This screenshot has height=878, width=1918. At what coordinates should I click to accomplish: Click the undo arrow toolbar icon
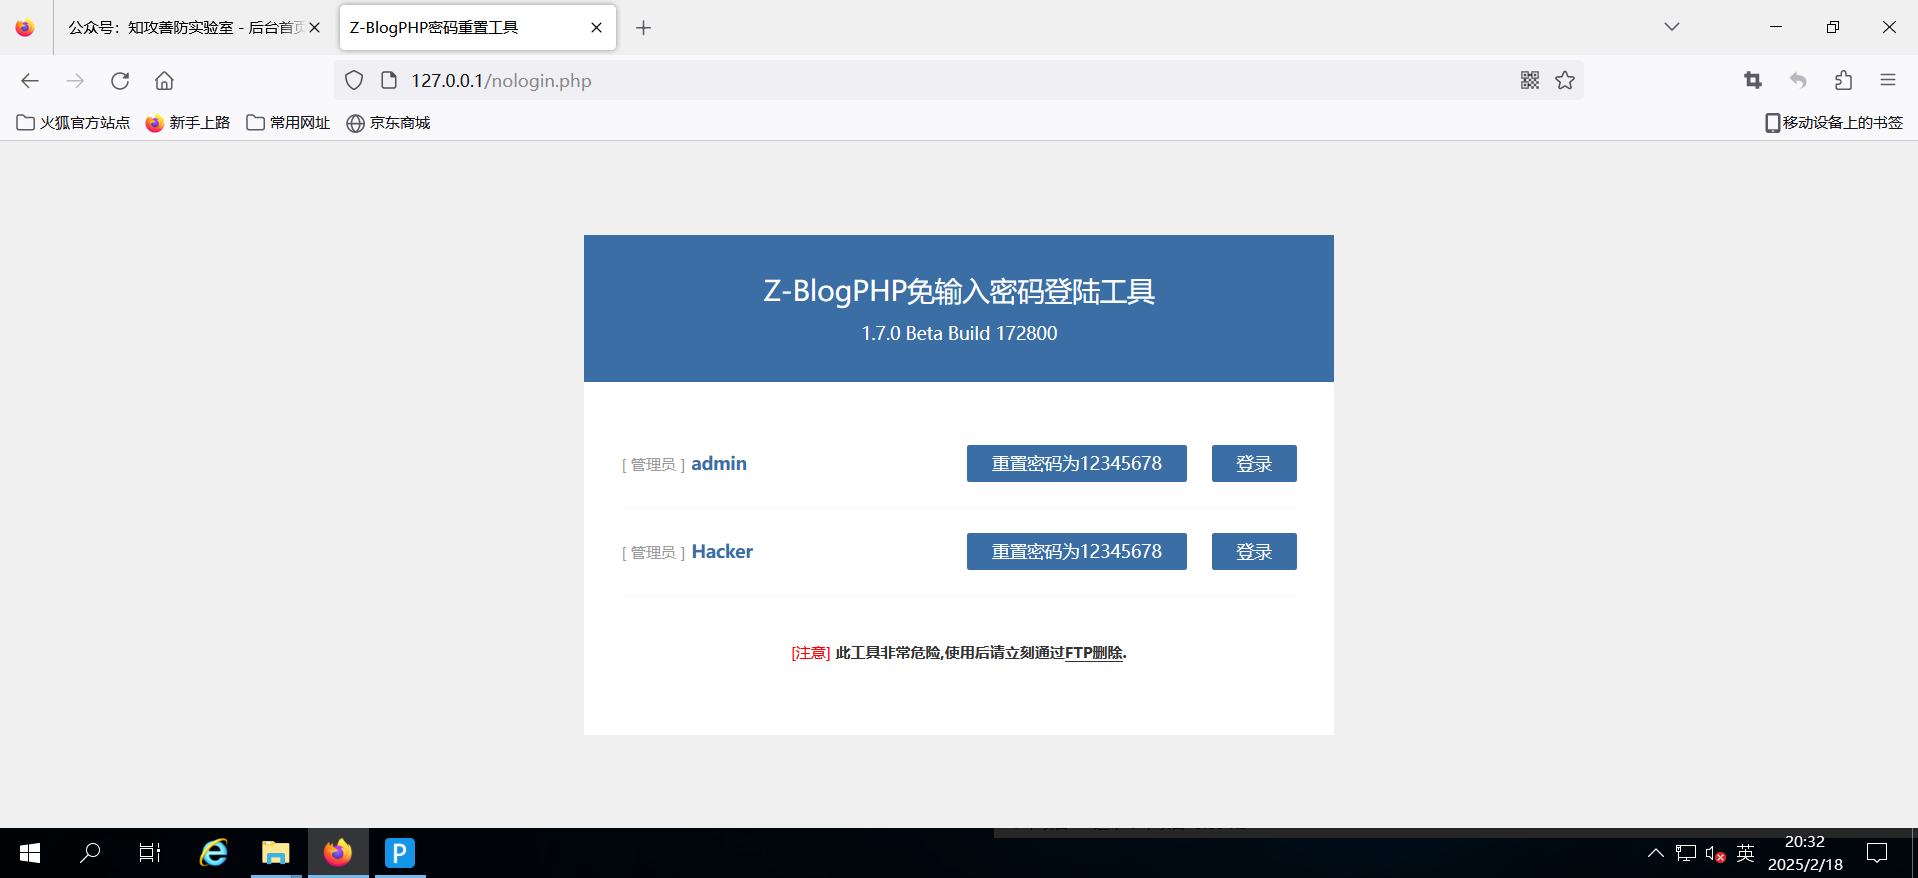(1798, 81)
